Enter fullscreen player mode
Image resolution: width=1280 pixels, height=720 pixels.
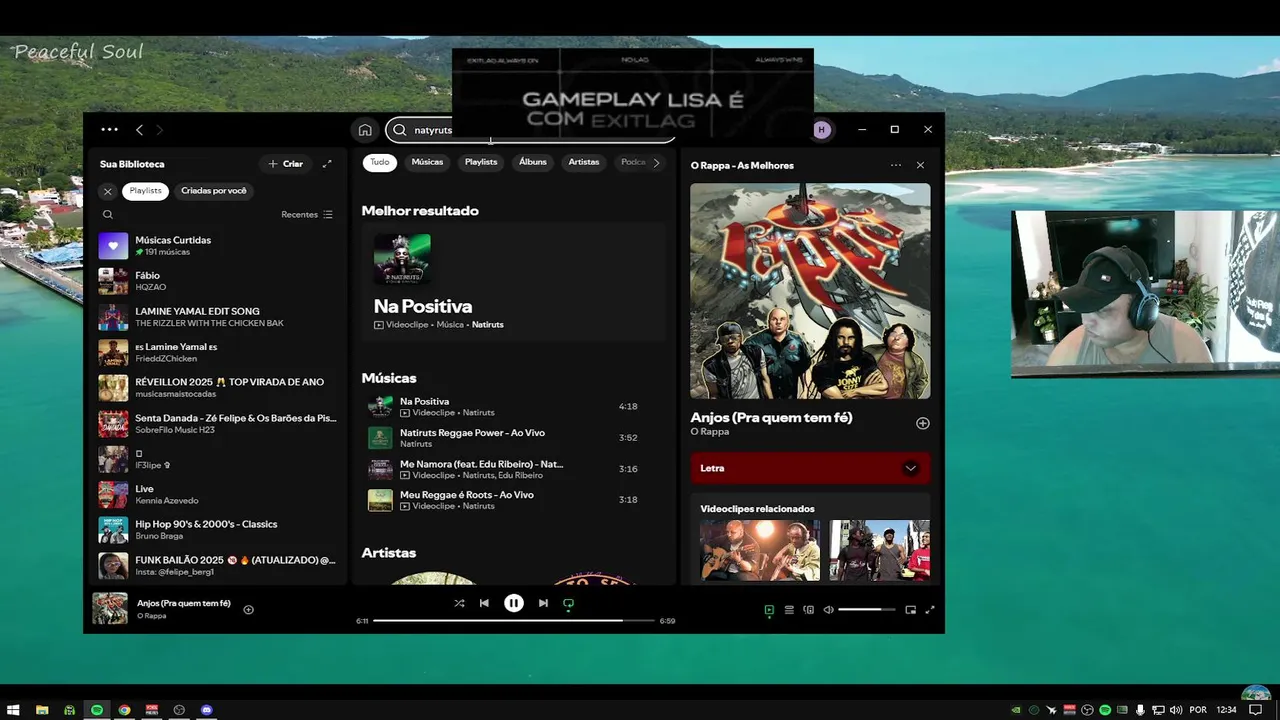pyautogui.click(x=929, y=610)
